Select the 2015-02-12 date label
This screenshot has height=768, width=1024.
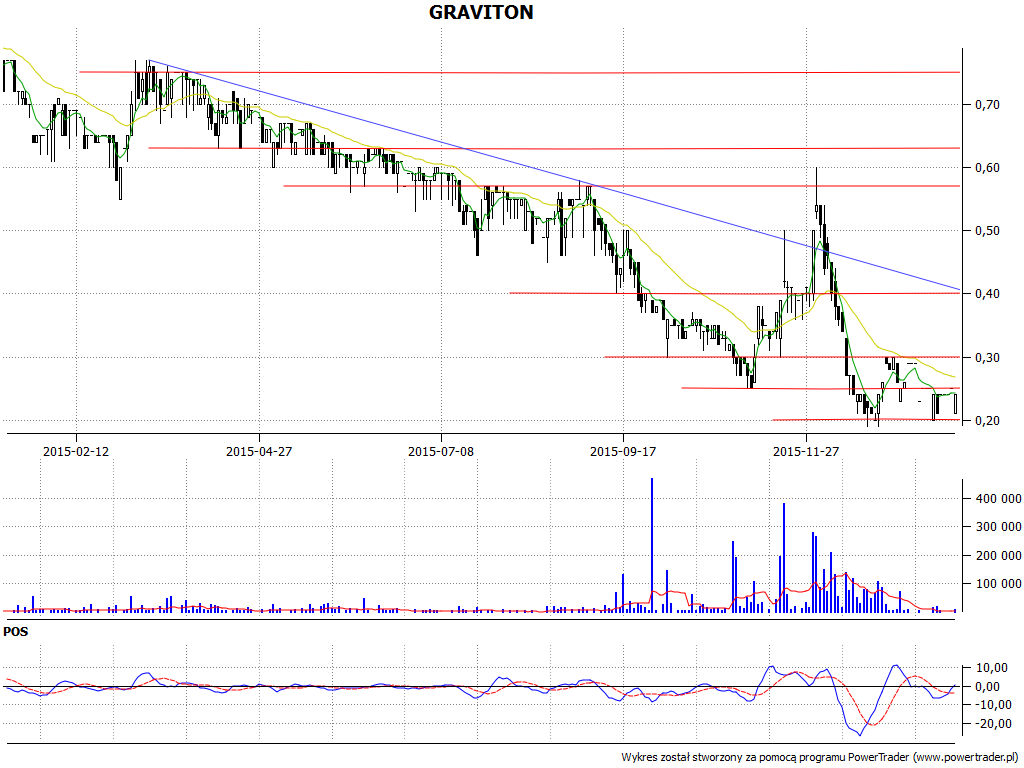pyautogui.click(x=76, y=451)
